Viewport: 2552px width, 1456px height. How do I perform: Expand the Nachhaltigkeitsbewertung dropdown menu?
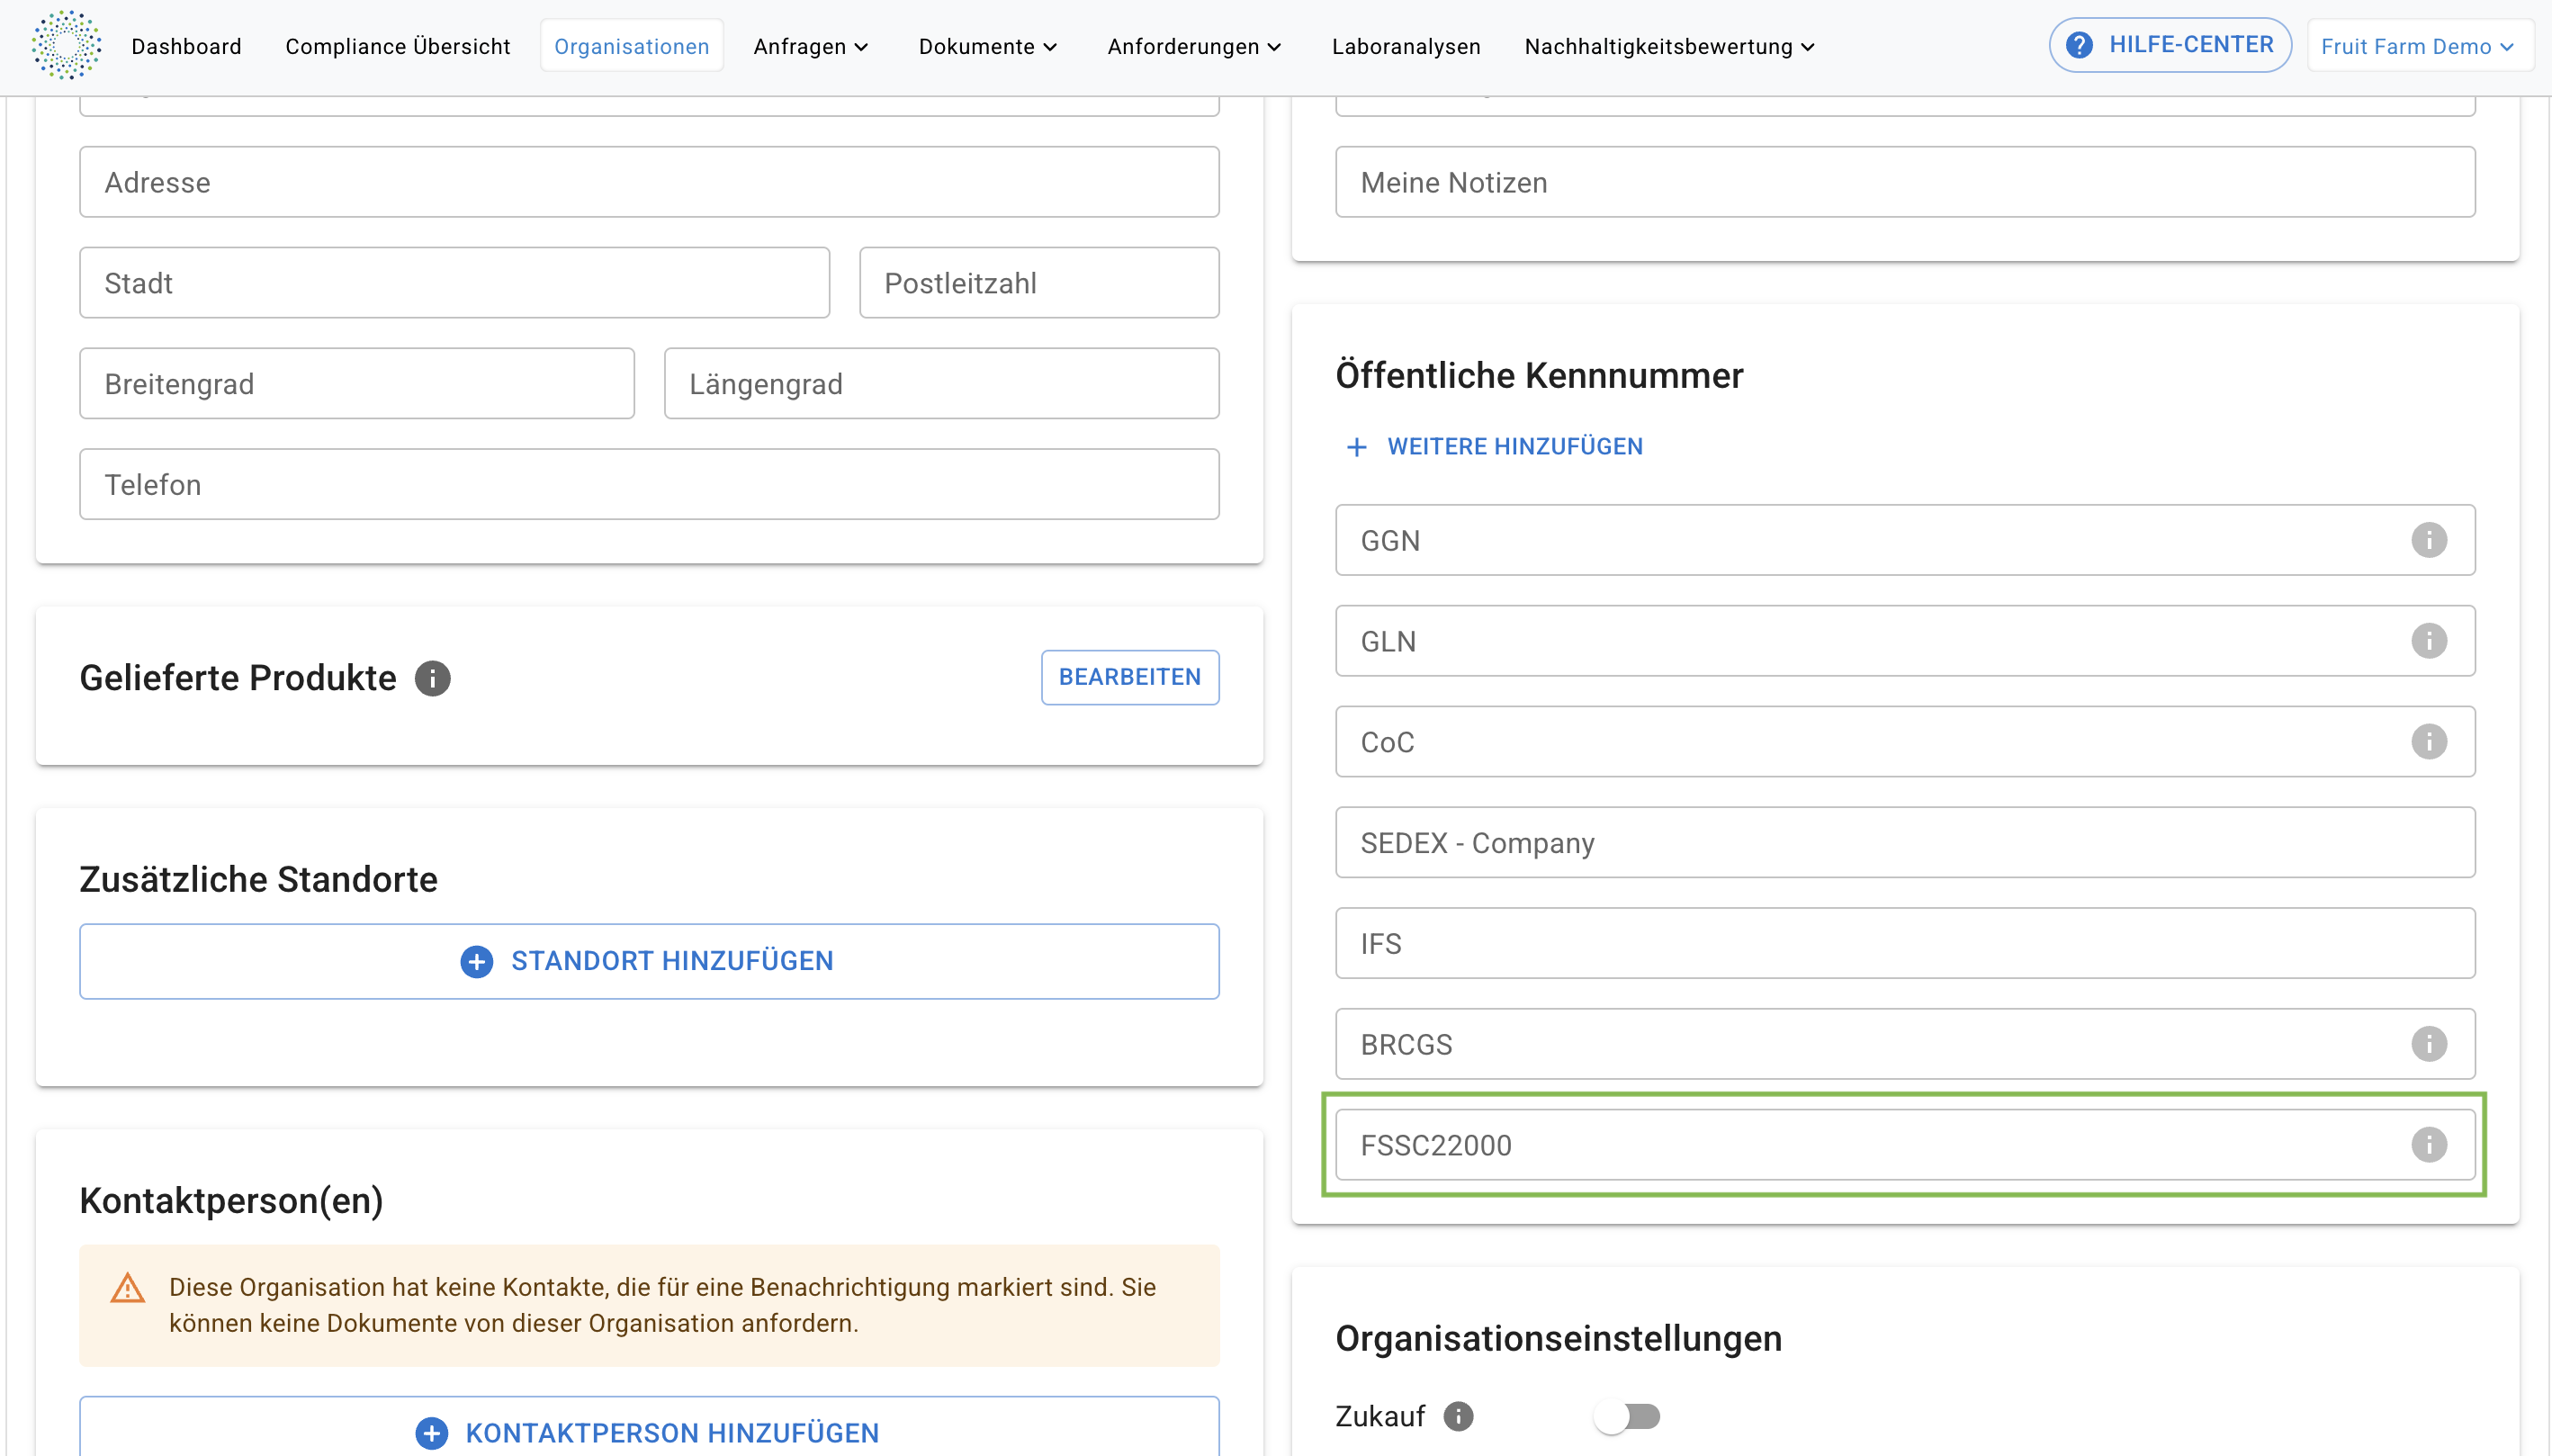tap(1669, 46)
